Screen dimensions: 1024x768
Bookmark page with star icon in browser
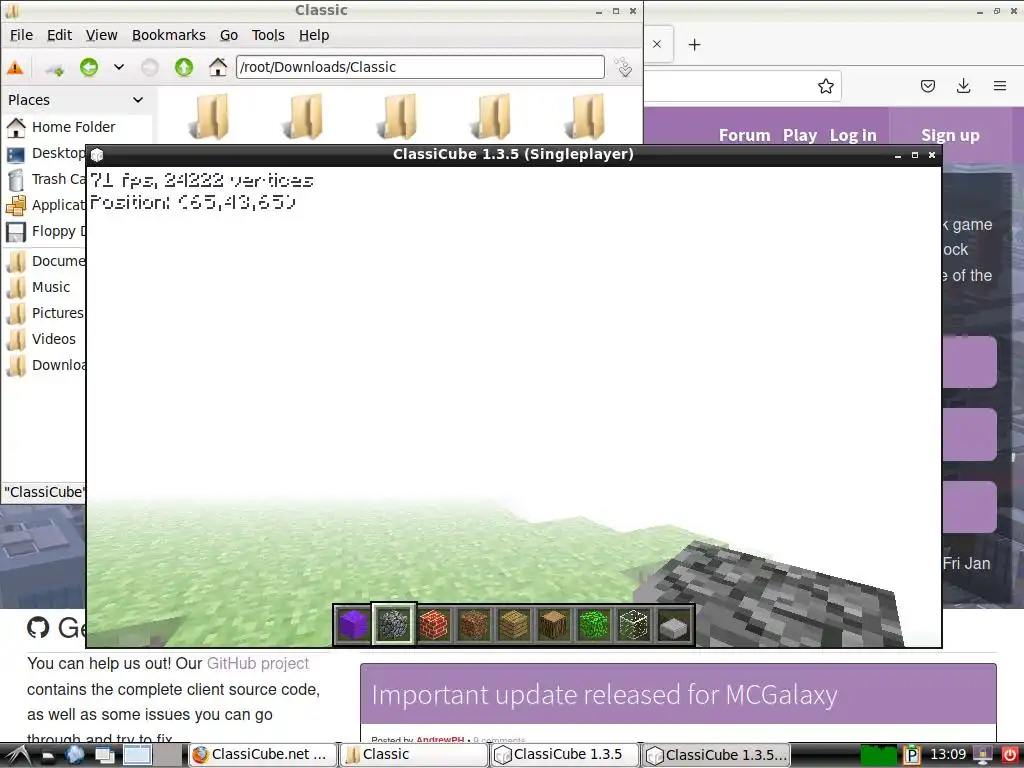tap(825, 86)
